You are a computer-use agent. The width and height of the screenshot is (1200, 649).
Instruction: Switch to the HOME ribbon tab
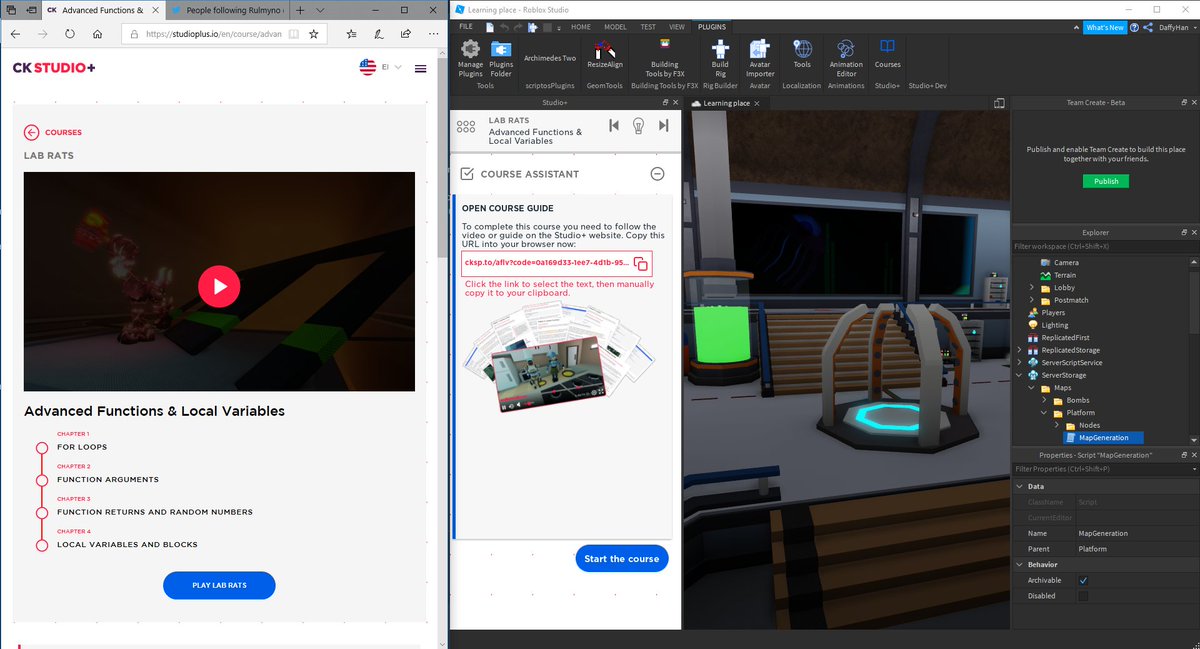pyautogui.click(x=580, y=27)
